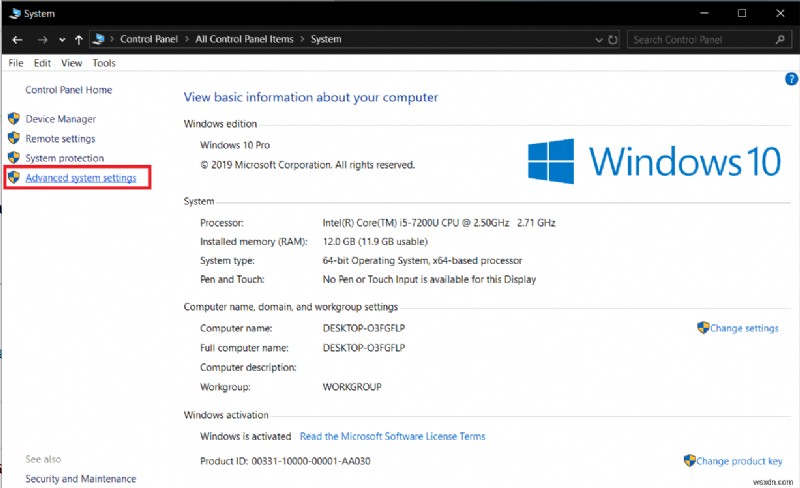Click shield icon beside Change product key
This screenshot has width=800, height=488.
point(690,460)
